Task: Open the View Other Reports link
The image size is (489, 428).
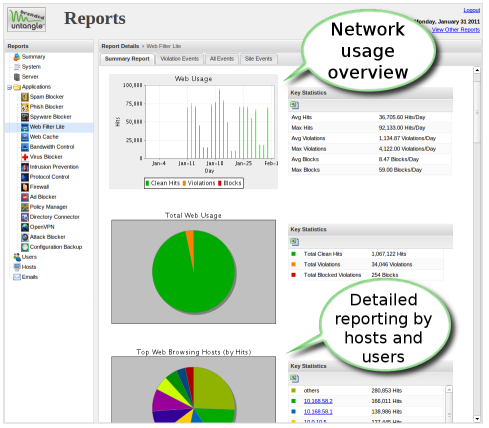Action: [x=456, y=30]
